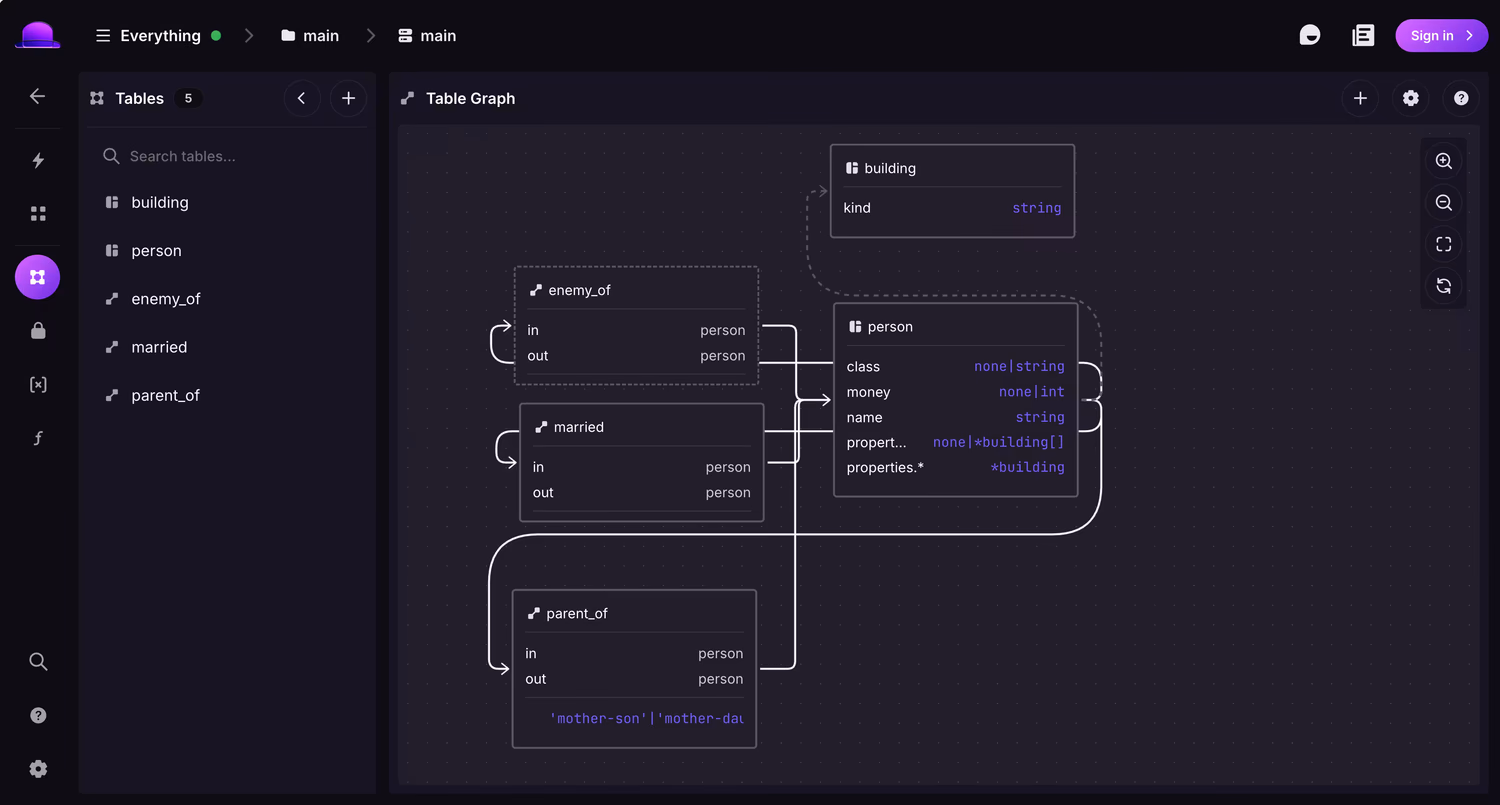Open the Explorer grid icon in sidebar
This screenshot has height=805, width=1500.
click(x=38, y=214)
